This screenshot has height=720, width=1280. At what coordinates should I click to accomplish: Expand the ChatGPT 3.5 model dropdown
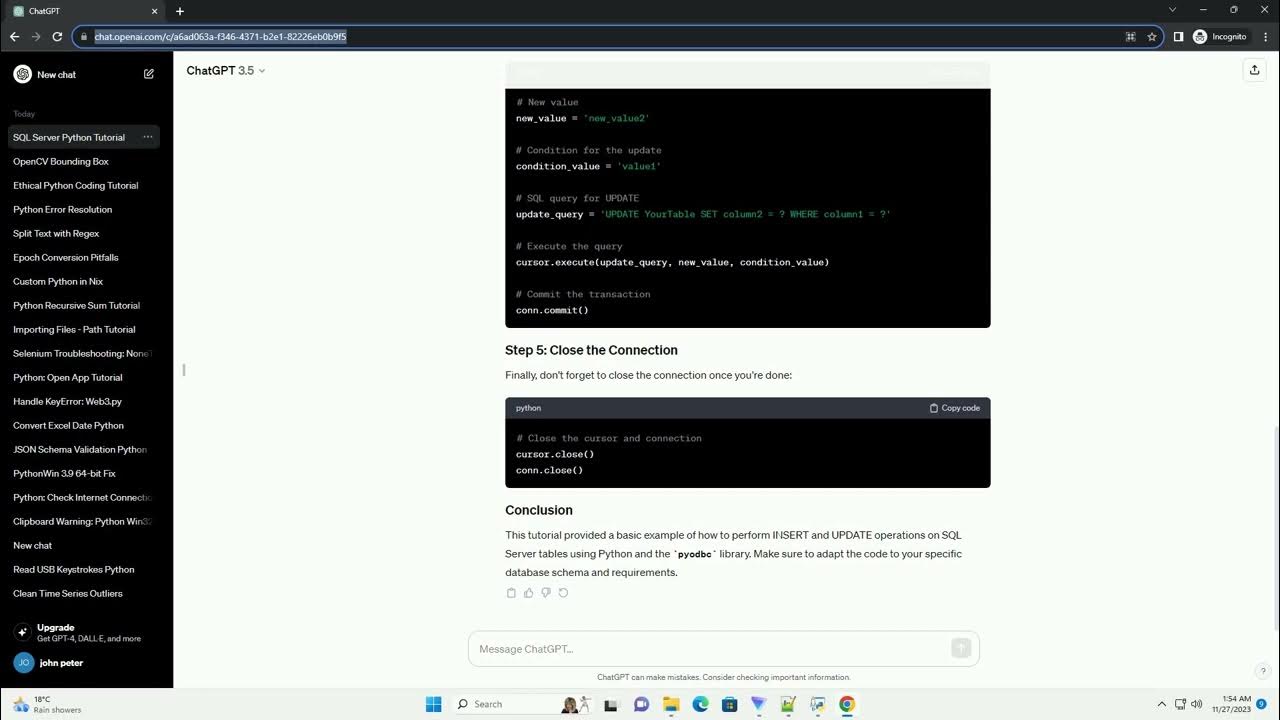click(226, 70)
